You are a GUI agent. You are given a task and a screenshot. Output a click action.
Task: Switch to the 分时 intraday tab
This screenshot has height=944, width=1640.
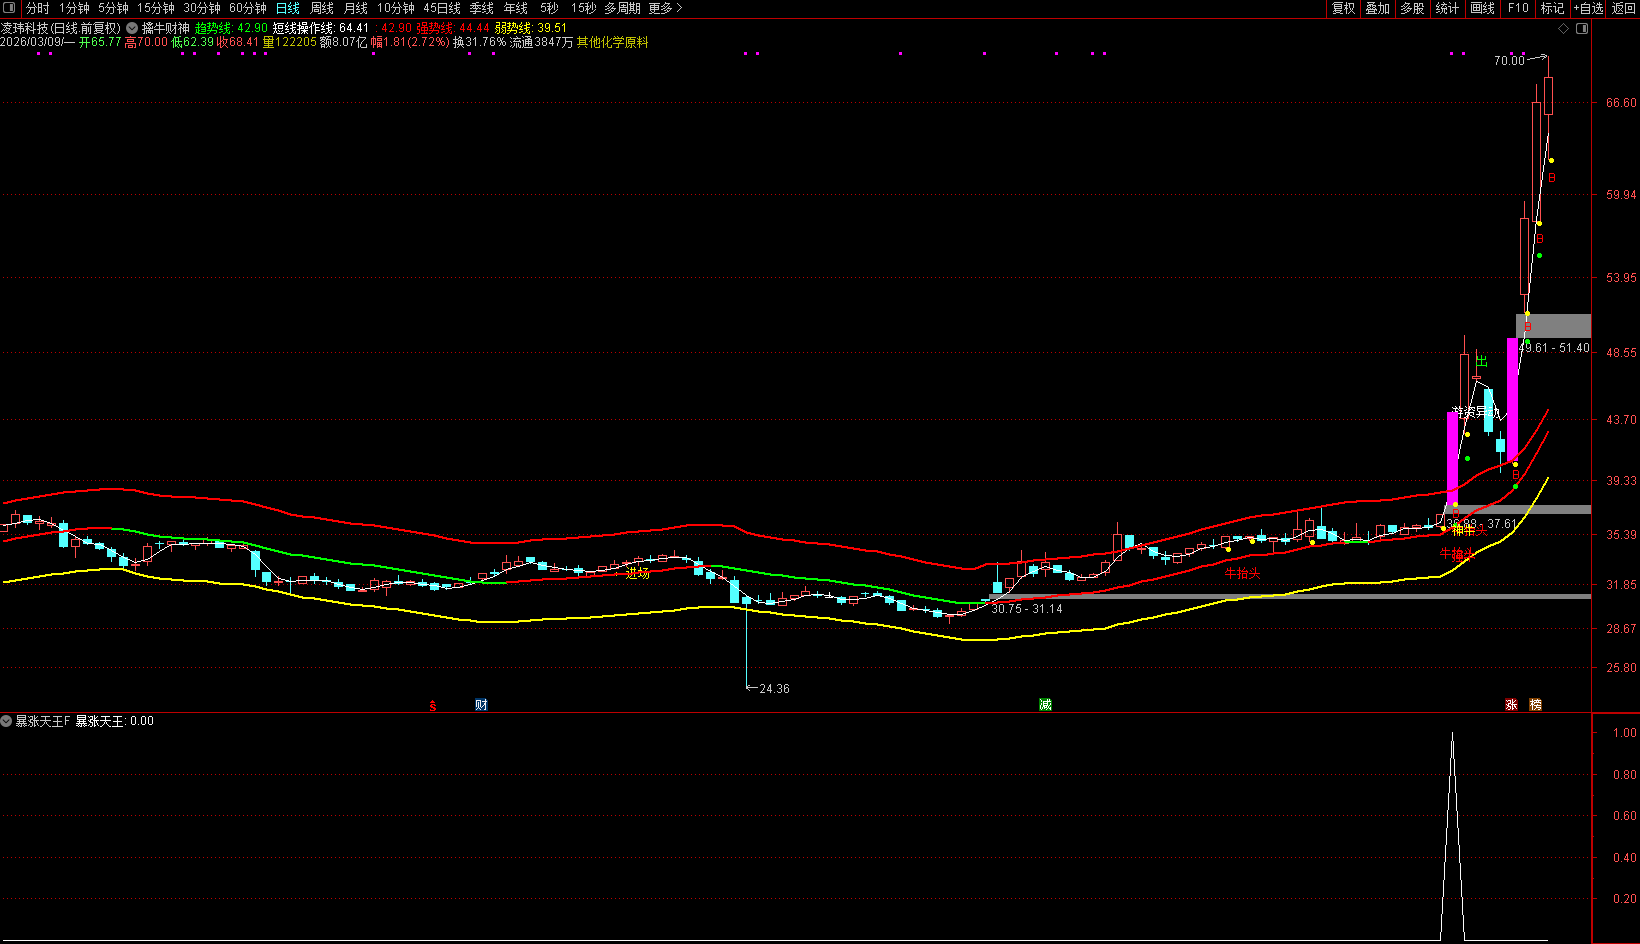point(37,8)
